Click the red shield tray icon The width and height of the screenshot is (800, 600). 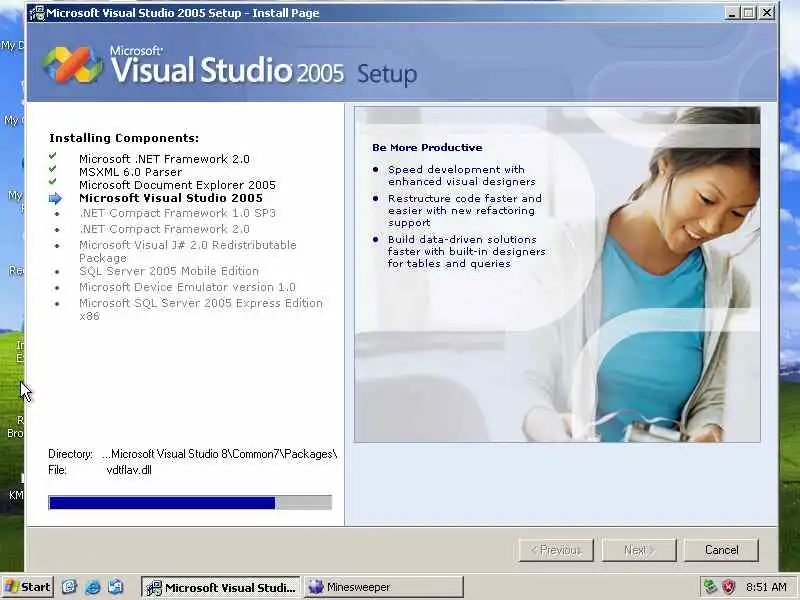(728, 587)
